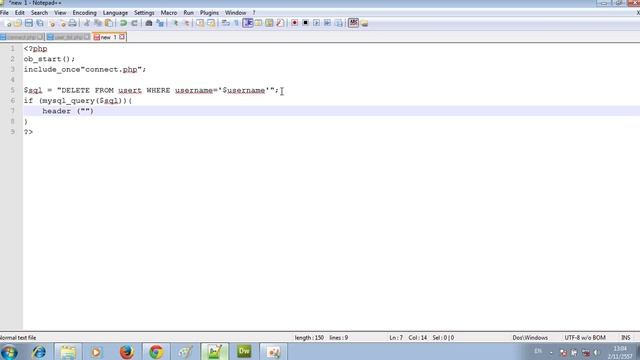This screenshot has height=360, width=640.
Task: Click the macro Playback icon
Action: click(316, 23)
